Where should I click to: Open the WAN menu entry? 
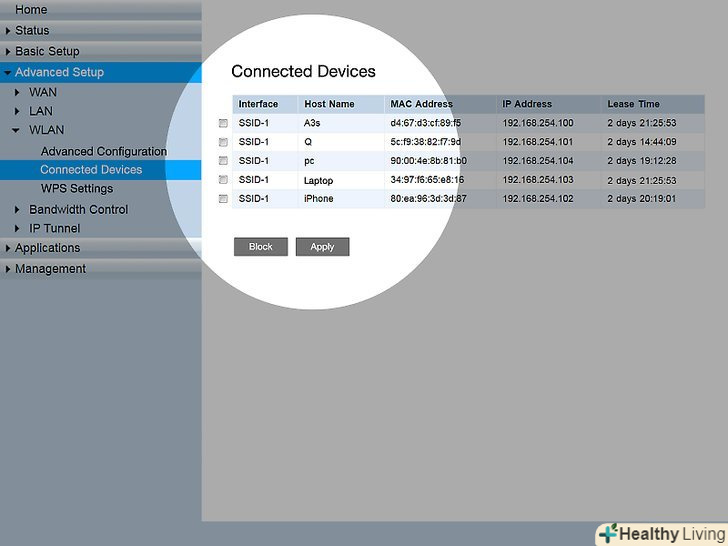coord(43,92)
